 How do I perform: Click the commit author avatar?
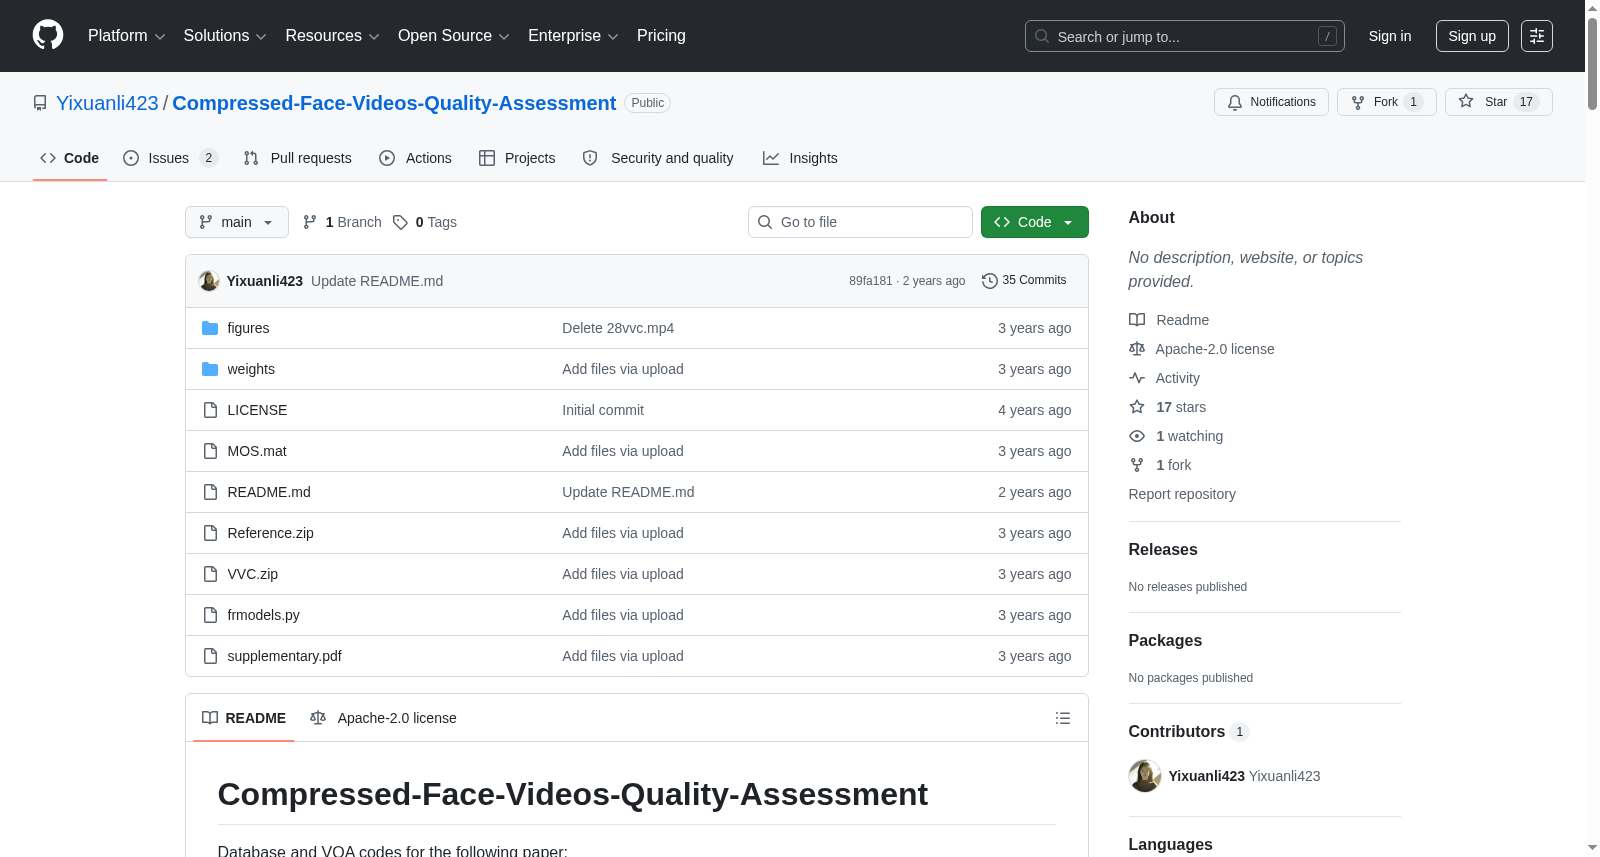[x=209, y=281]
